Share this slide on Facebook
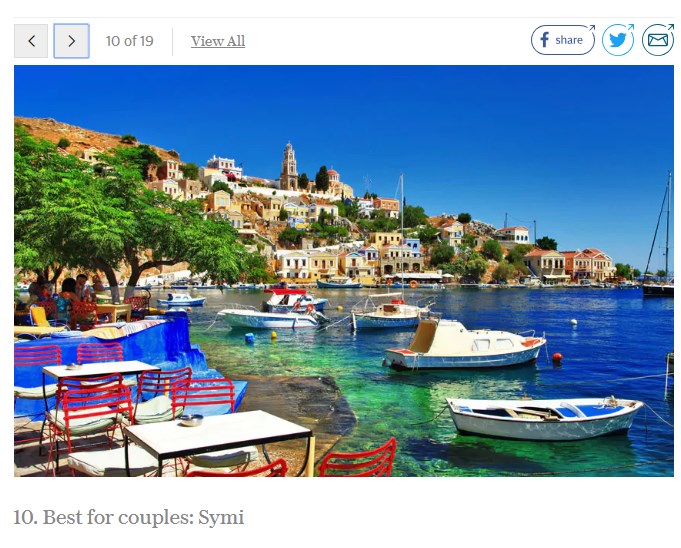The width and height of the screenshot is (681, 548). [563, 40]
